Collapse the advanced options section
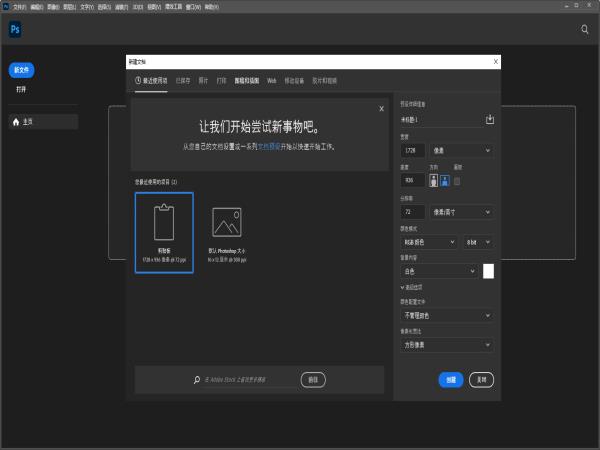Viewport: 600px width, 450px height. pos(411,287)
